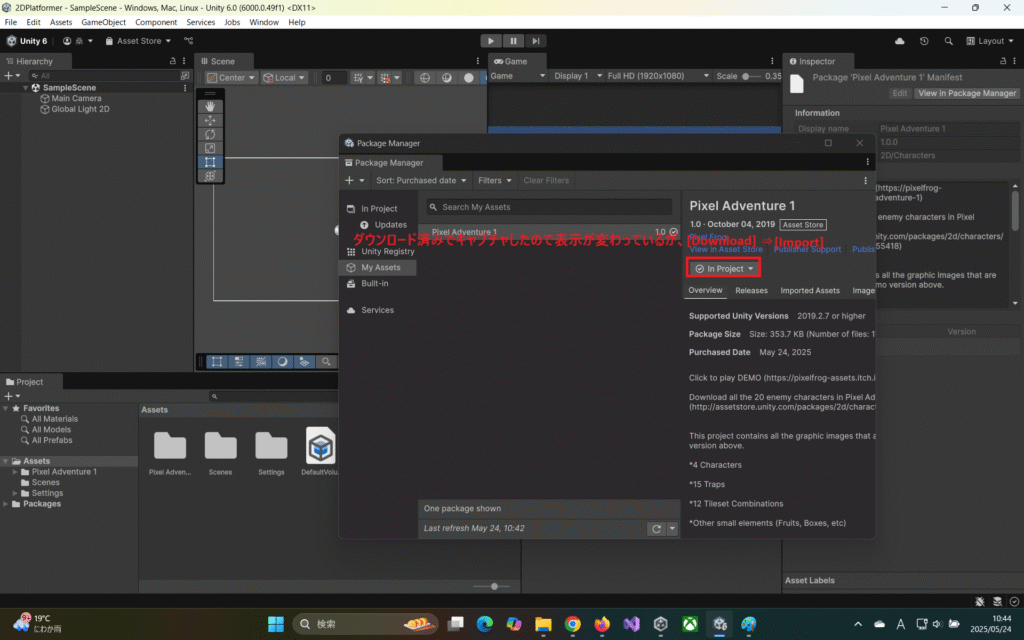Open the Sort: Purchased date dropdown

[x=421, y=181]
